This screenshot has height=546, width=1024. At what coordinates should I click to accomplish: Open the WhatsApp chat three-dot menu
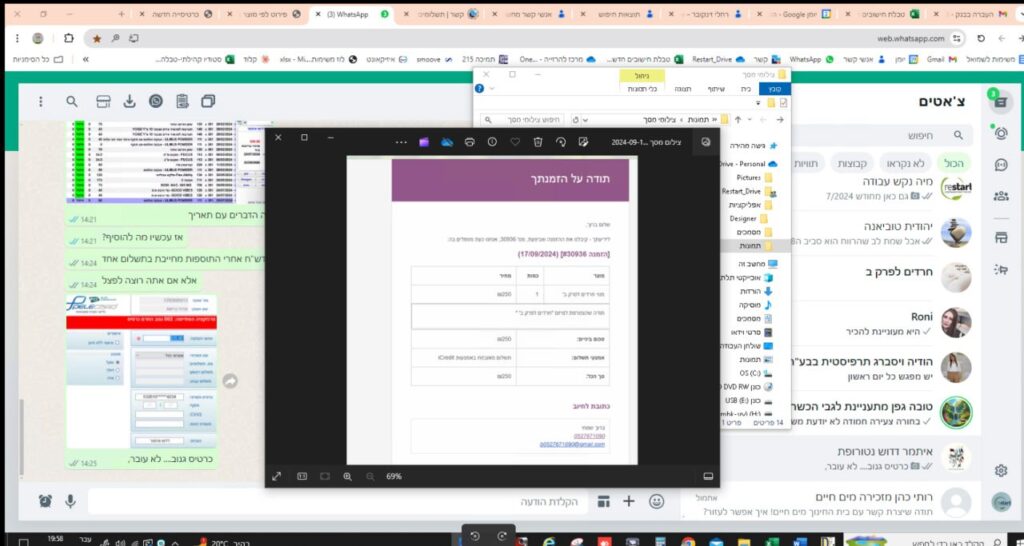41,101
